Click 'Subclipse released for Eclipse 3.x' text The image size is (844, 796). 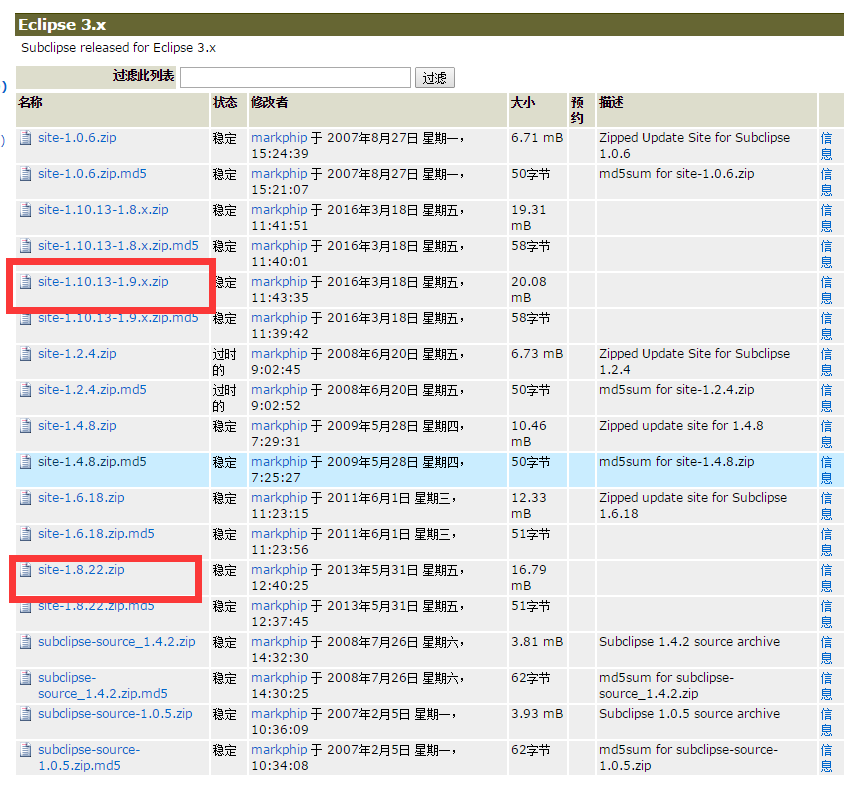pos(118,48)
